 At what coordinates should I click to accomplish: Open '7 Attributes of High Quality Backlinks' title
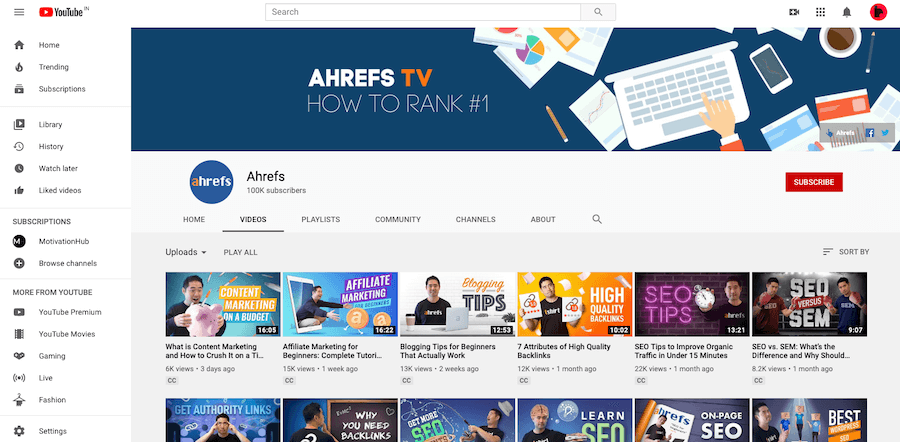point(564,351)
